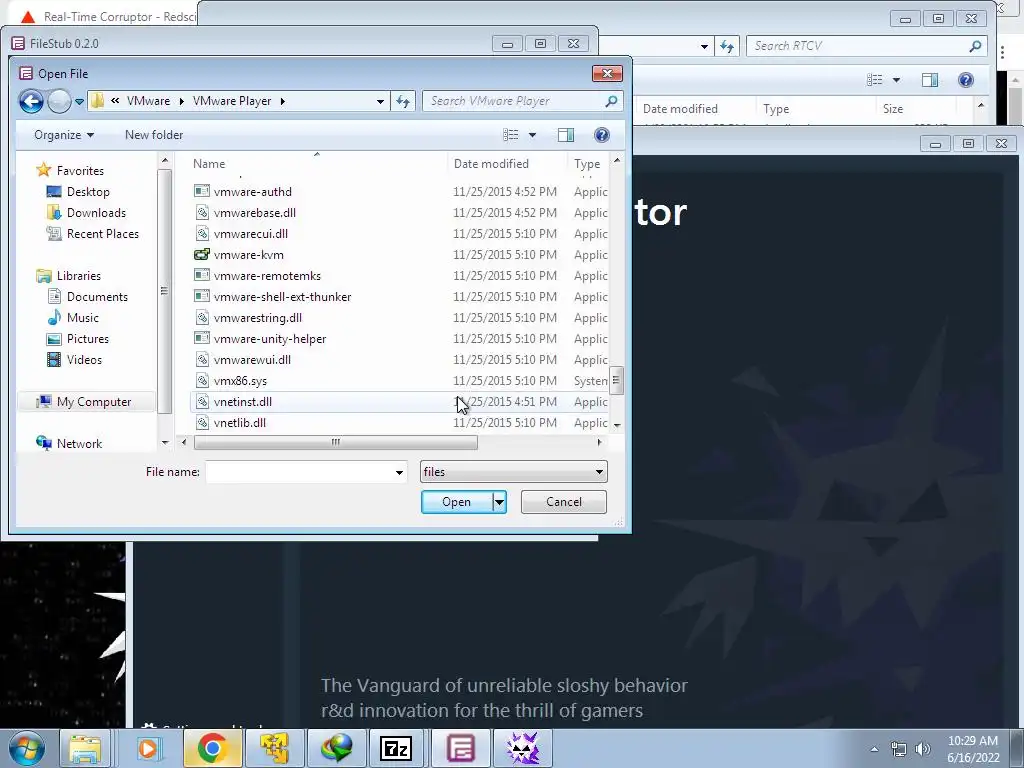Select the file vnetinst.dll
Viewport: 1024px width, 768px height.
(243, 402)
